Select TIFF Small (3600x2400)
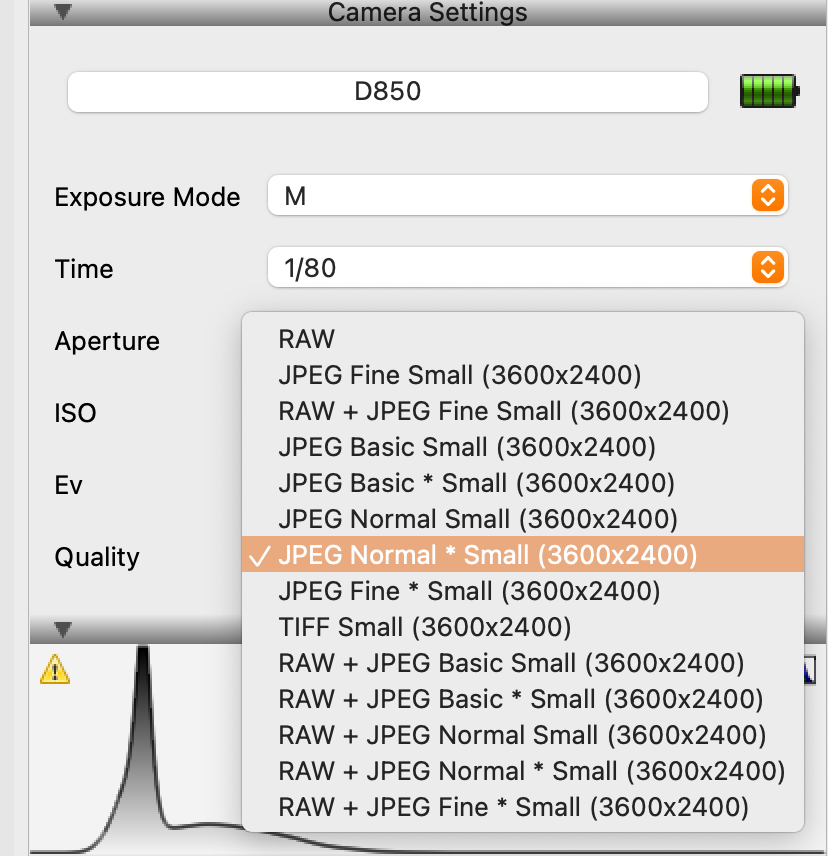This screenshot has width=828, height=856. pos(523,627)
